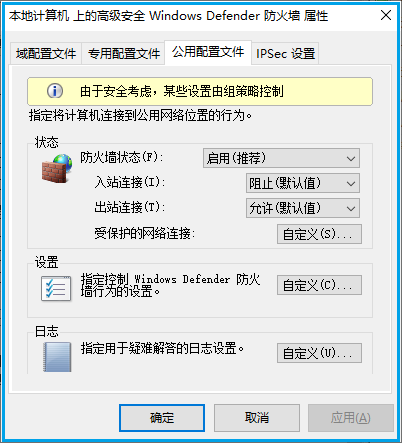Close the firewall properties dialog
The height and width of the screenshot is (443, 402).
[386, 15]
